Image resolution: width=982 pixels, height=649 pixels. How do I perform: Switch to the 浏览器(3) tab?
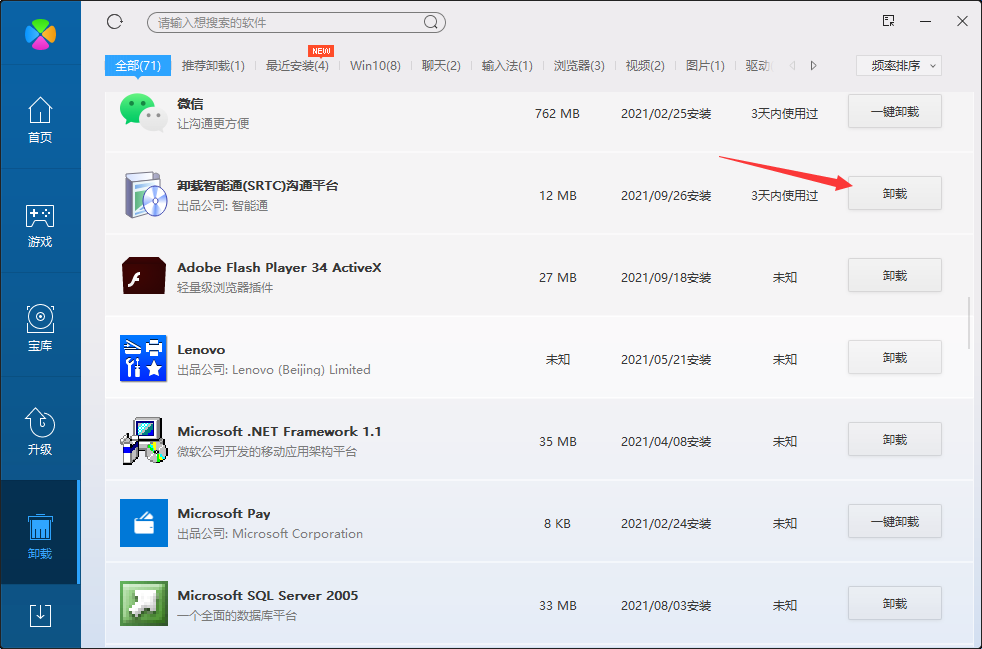(579, 65)
